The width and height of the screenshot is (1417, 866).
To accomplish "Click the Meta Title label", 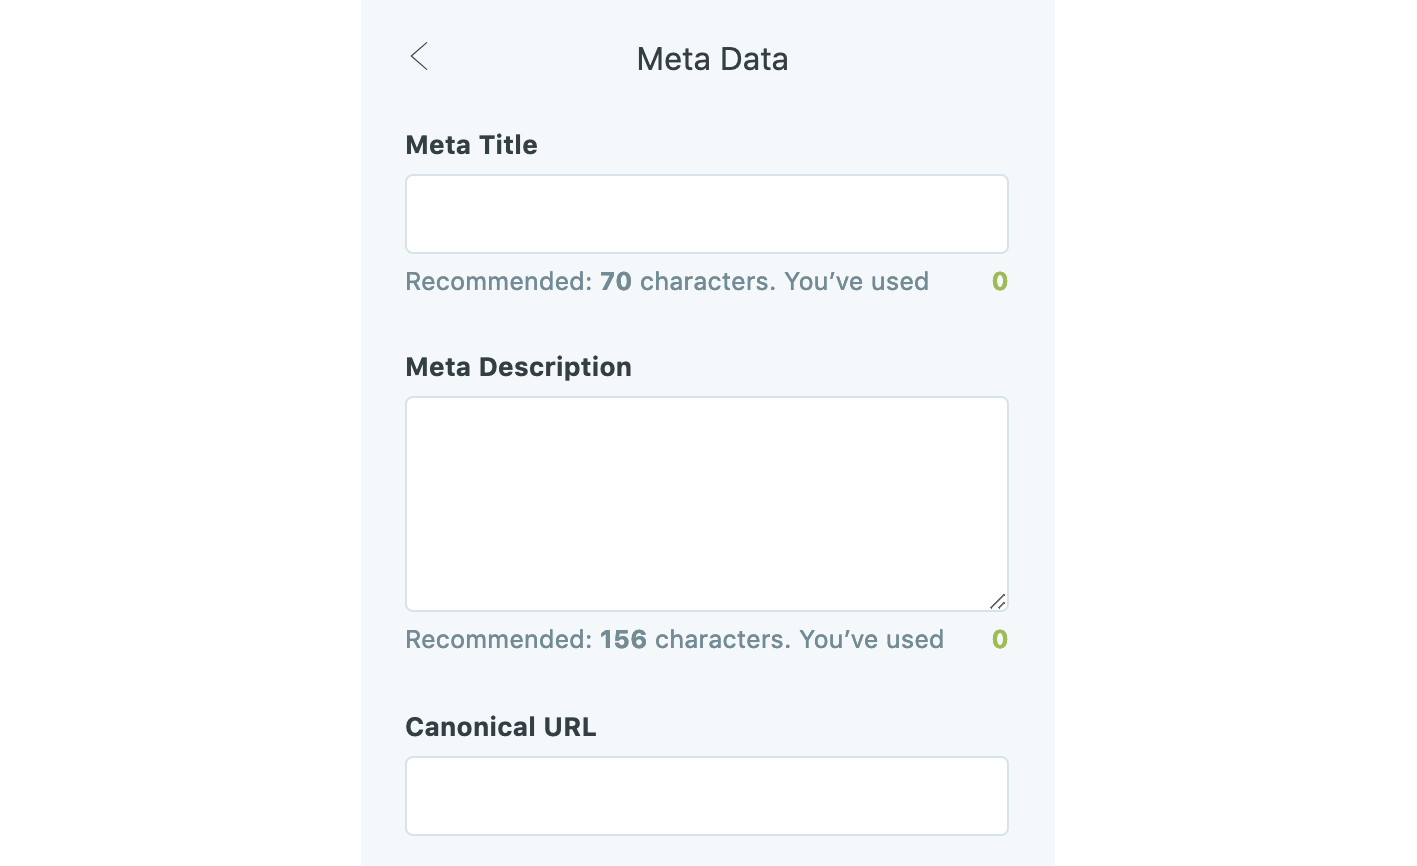I will (x=471, y=145).
